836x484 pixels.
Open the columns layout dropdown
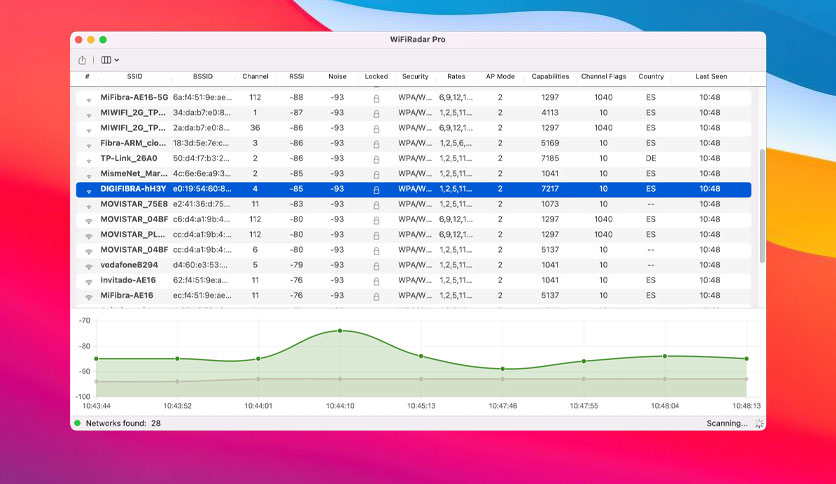(110, 60)
